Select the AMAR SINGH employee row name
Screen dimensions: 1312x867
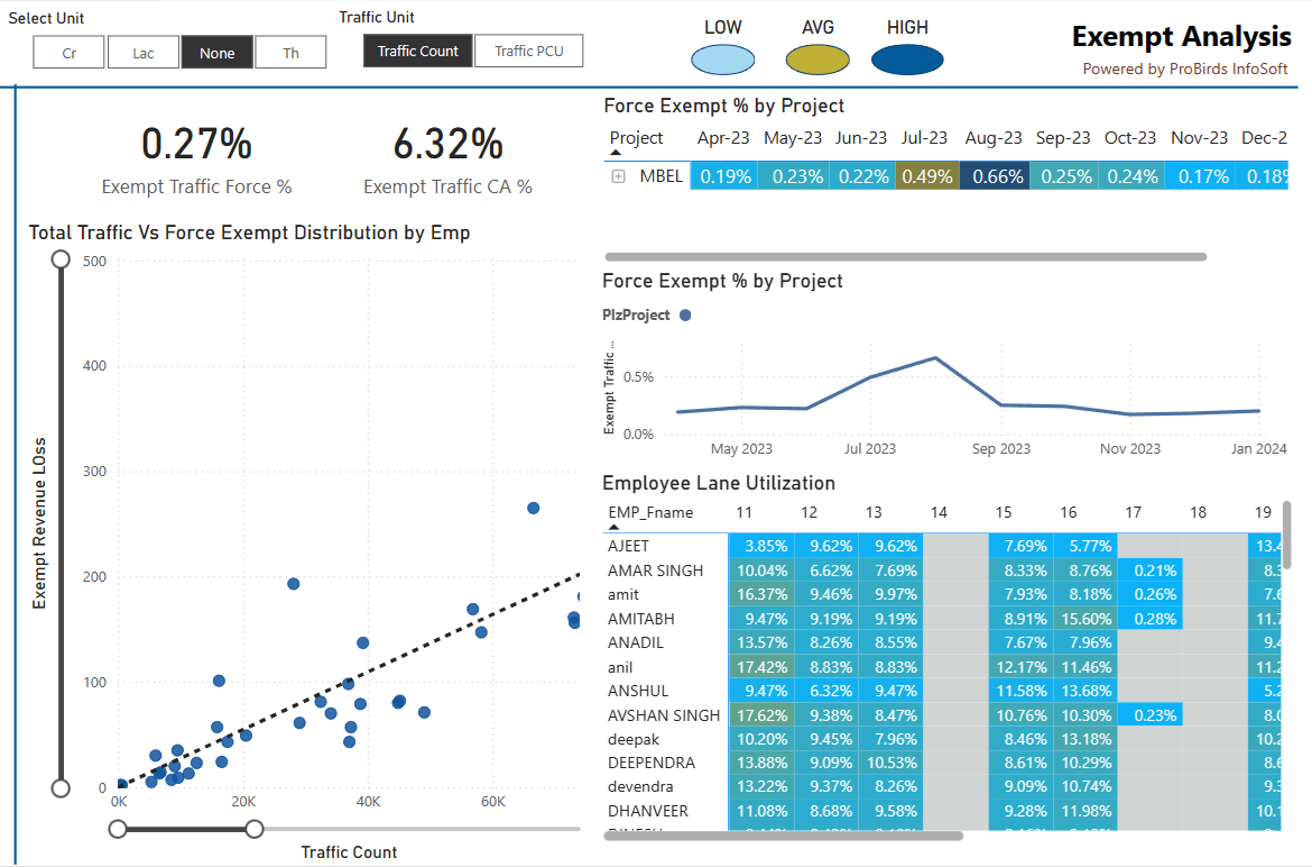[655, 571]
